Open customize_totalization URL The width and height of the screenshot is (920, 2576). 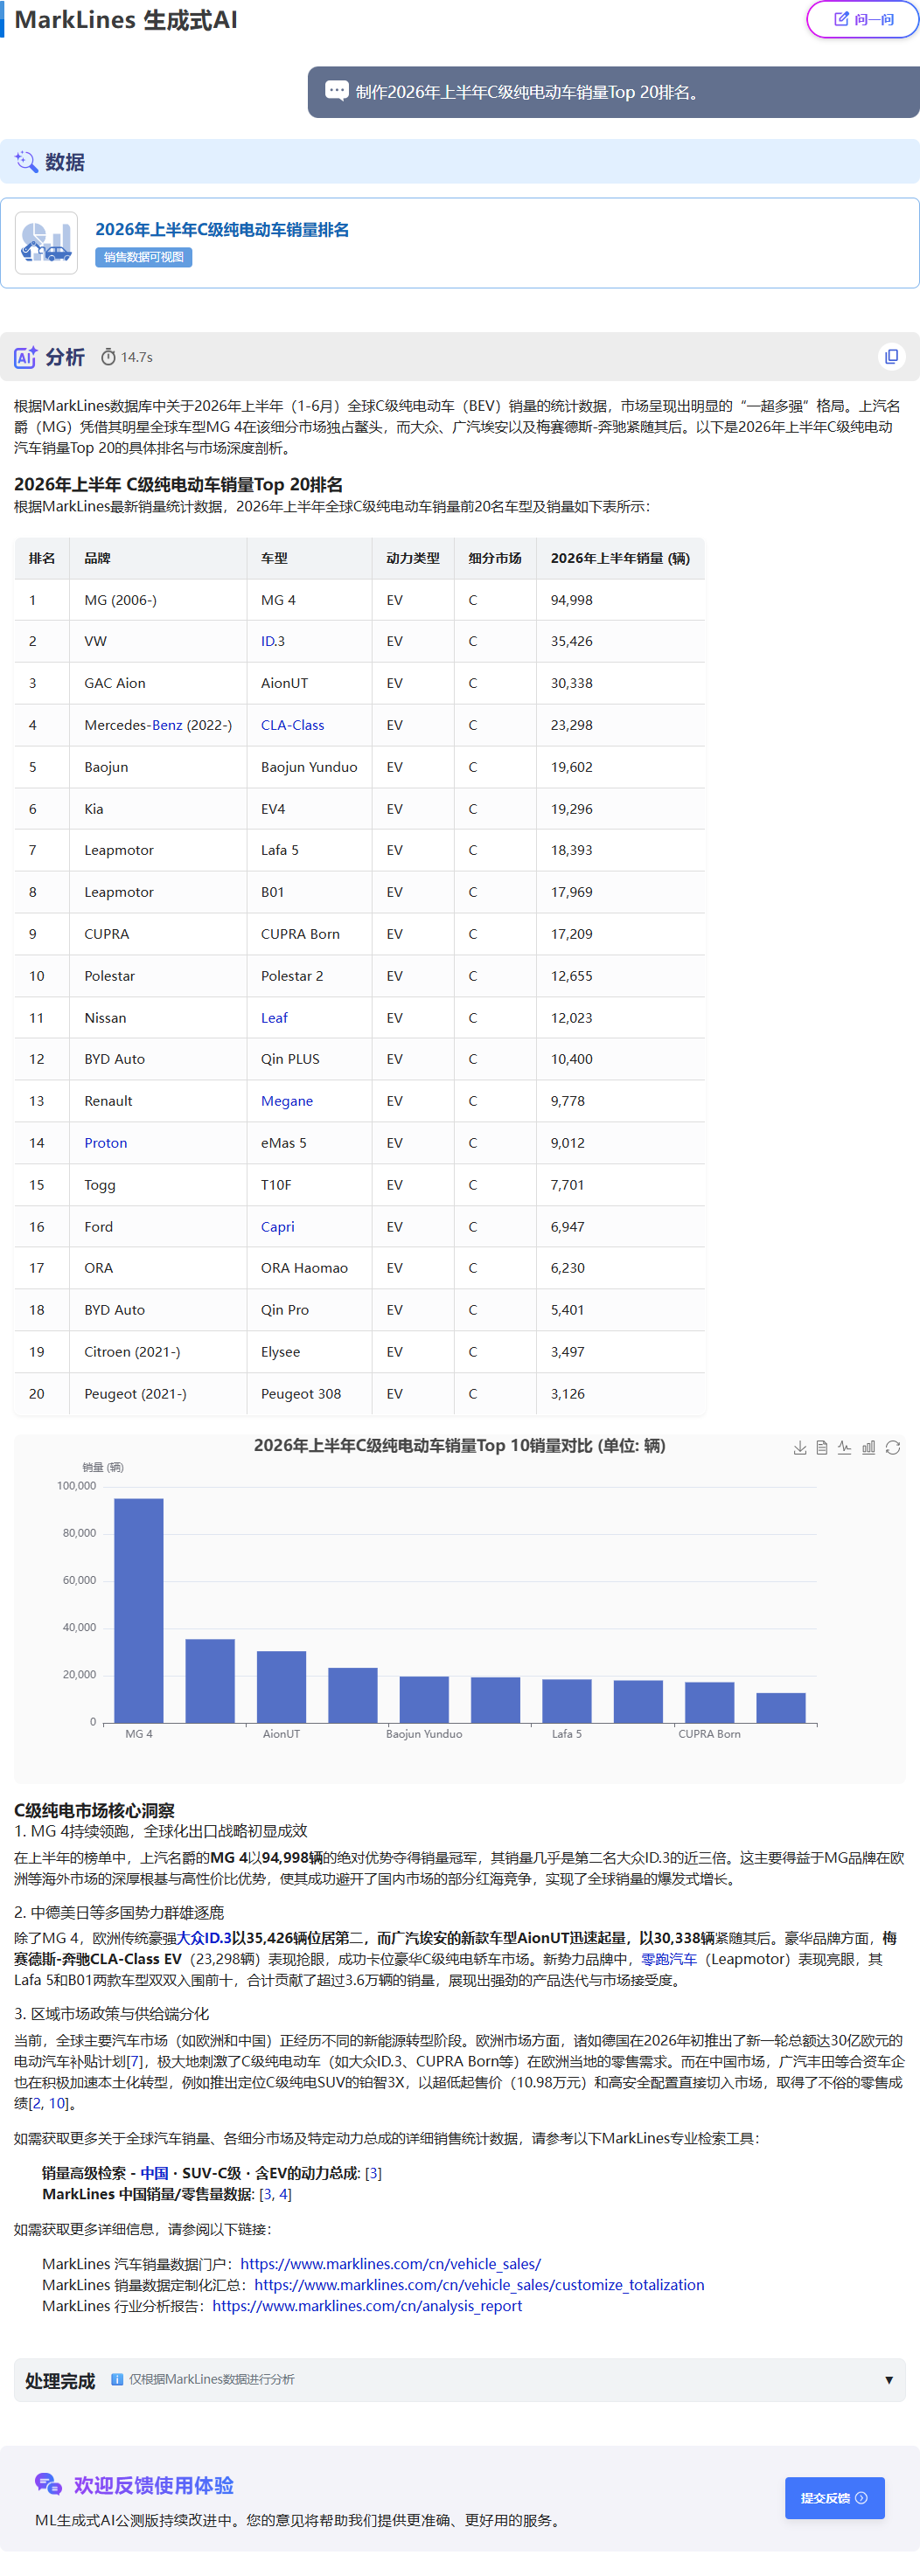(x=480, y=2285)
